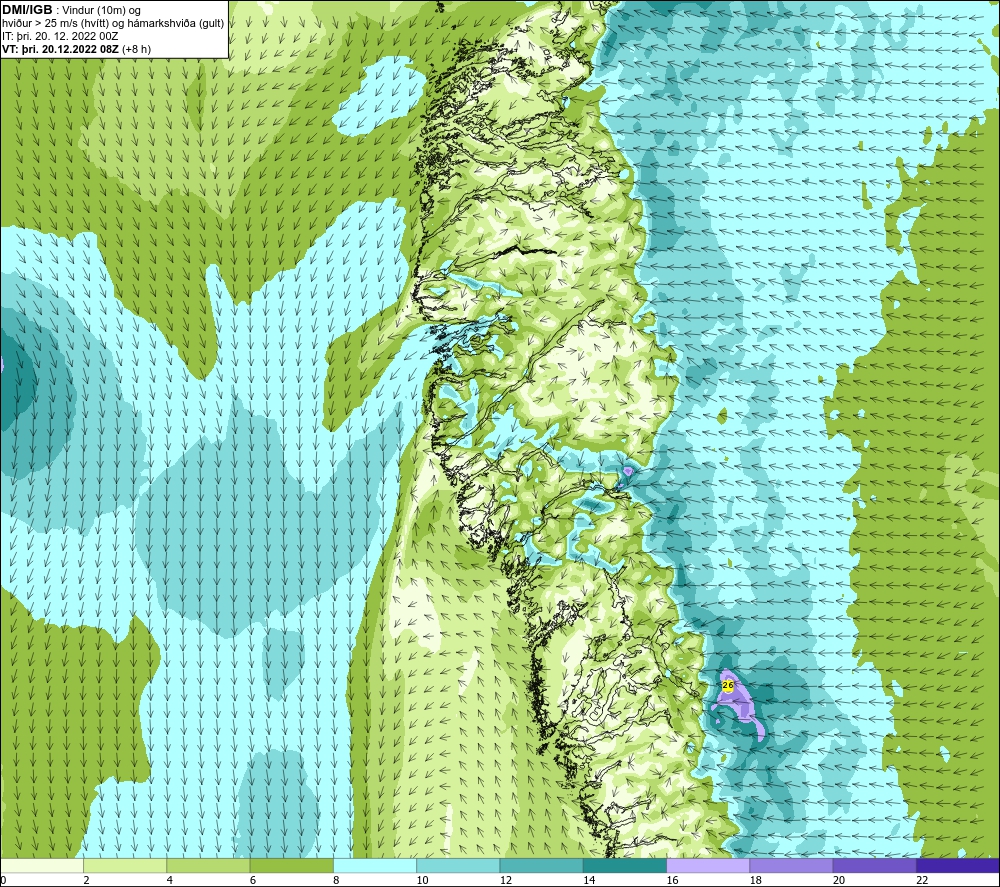Select the 0-2 m/s palest legend swatch

click(41, 865)
